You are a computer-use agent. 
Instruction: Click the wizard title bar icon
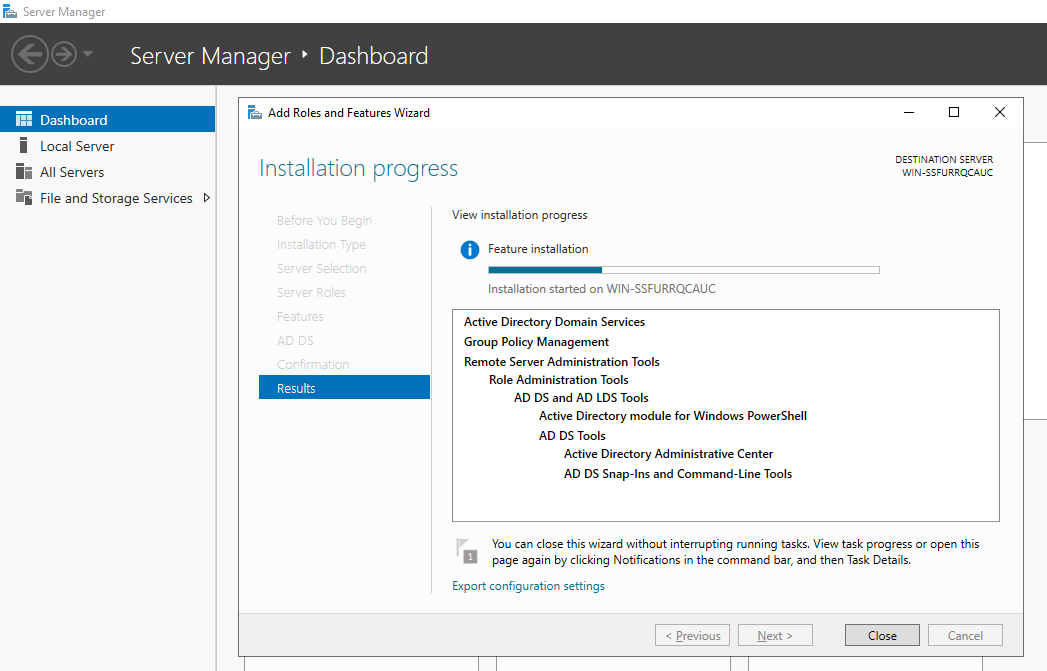(255, 113)
